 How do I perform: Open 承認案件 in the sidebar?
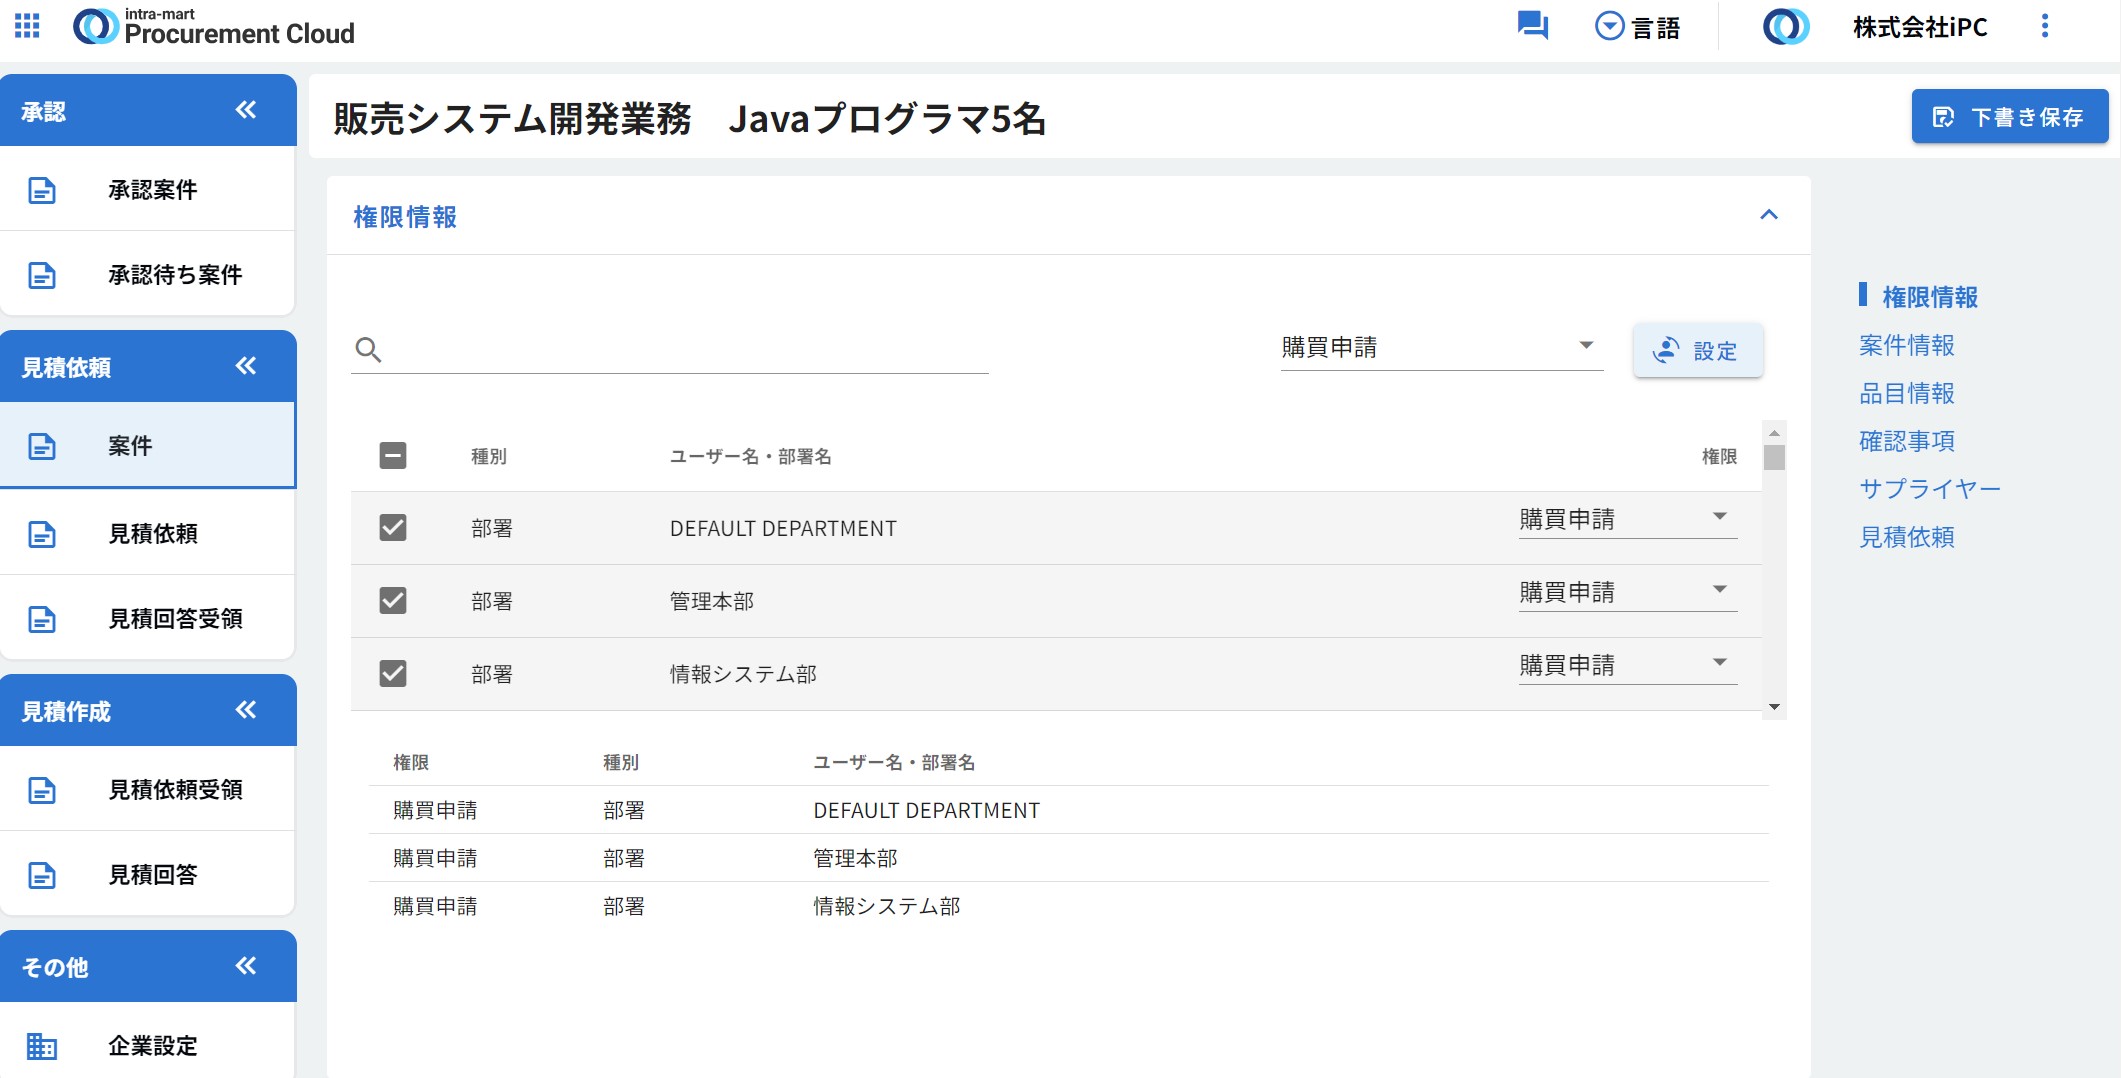147,189
